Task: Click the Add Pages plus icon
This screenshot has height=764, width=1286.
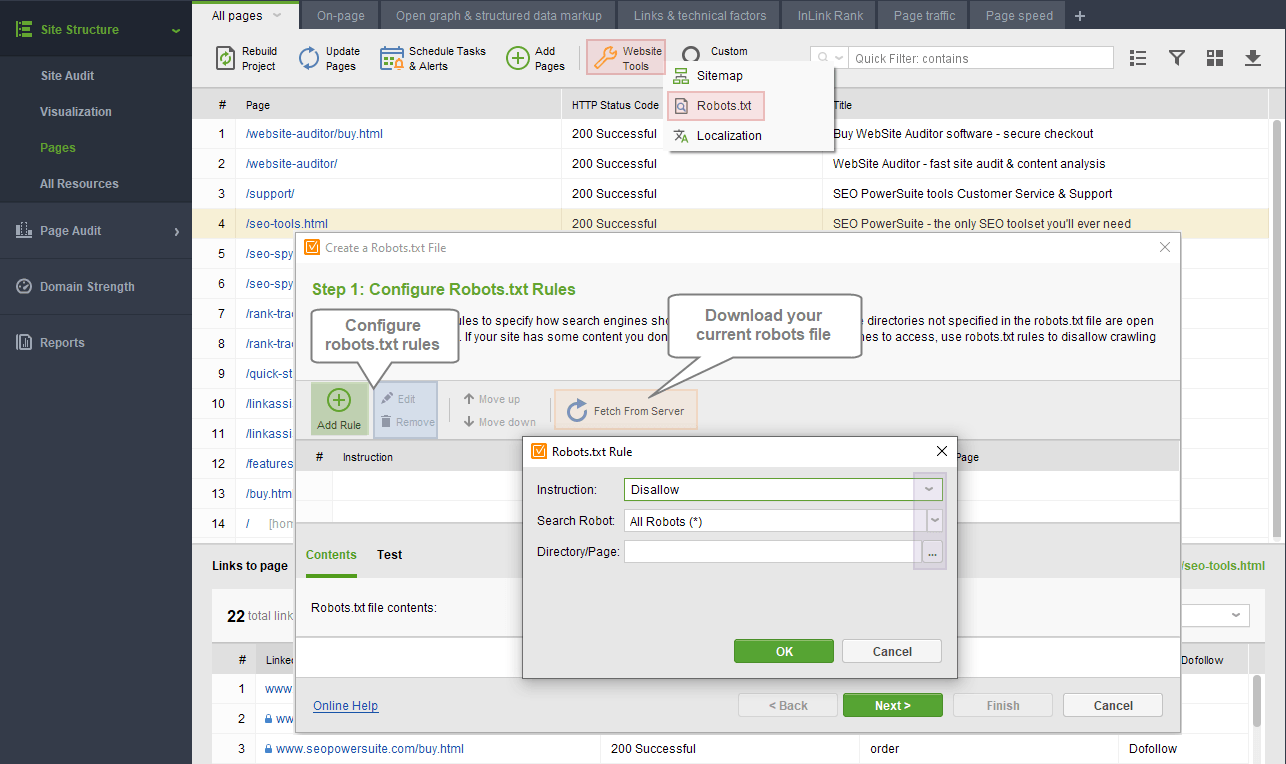Action: (x=517, y=58)
